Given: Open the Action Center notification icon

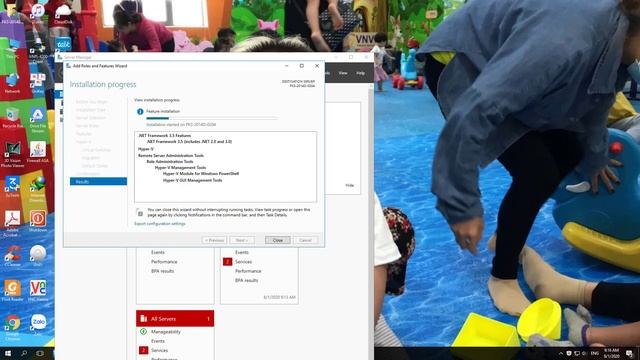Looking at the screenshot, I should point(630,353).
